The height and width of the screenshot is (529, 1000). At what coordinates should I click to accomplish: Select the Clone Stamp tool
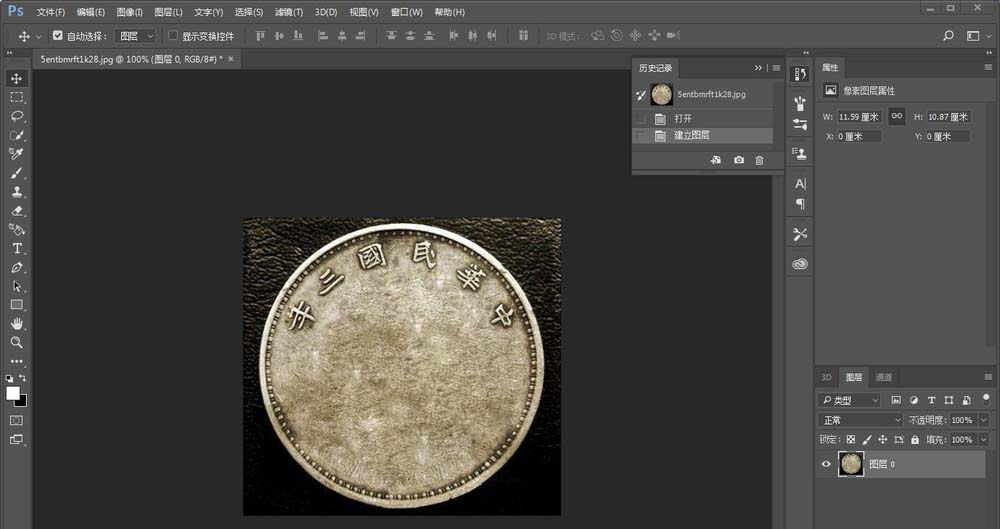pos(17,191)
